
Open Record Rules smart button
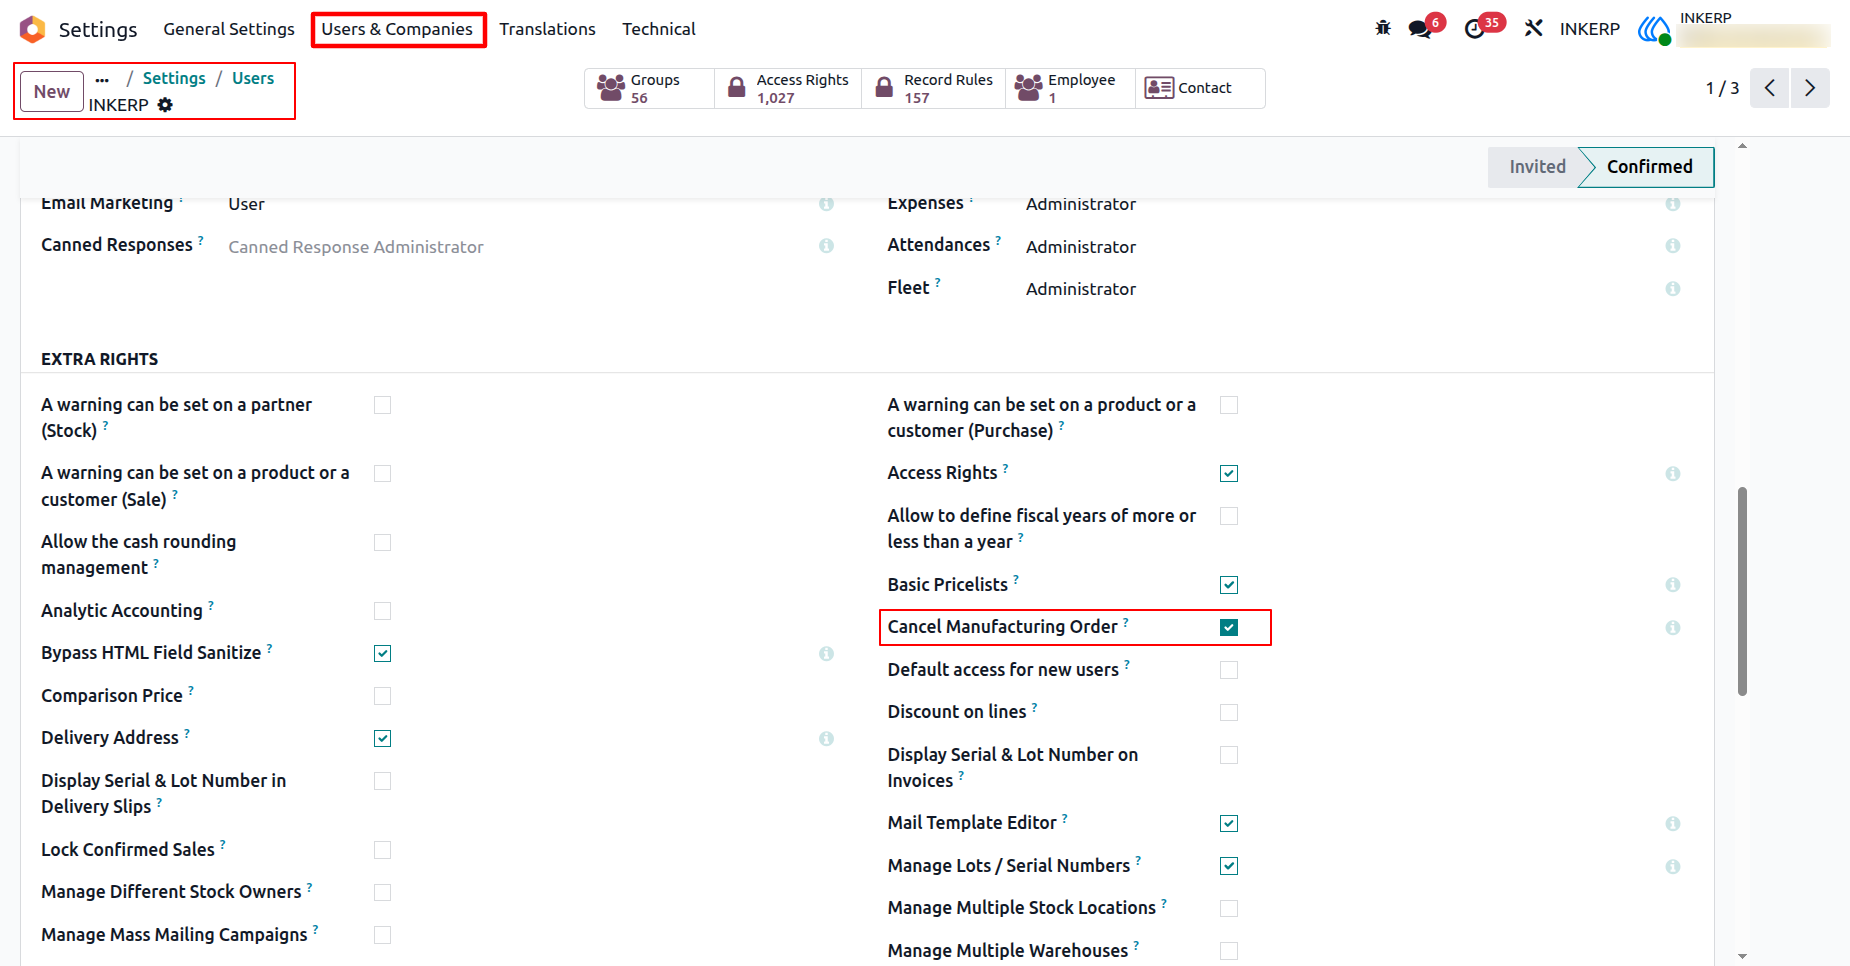(x=933, y=88)
